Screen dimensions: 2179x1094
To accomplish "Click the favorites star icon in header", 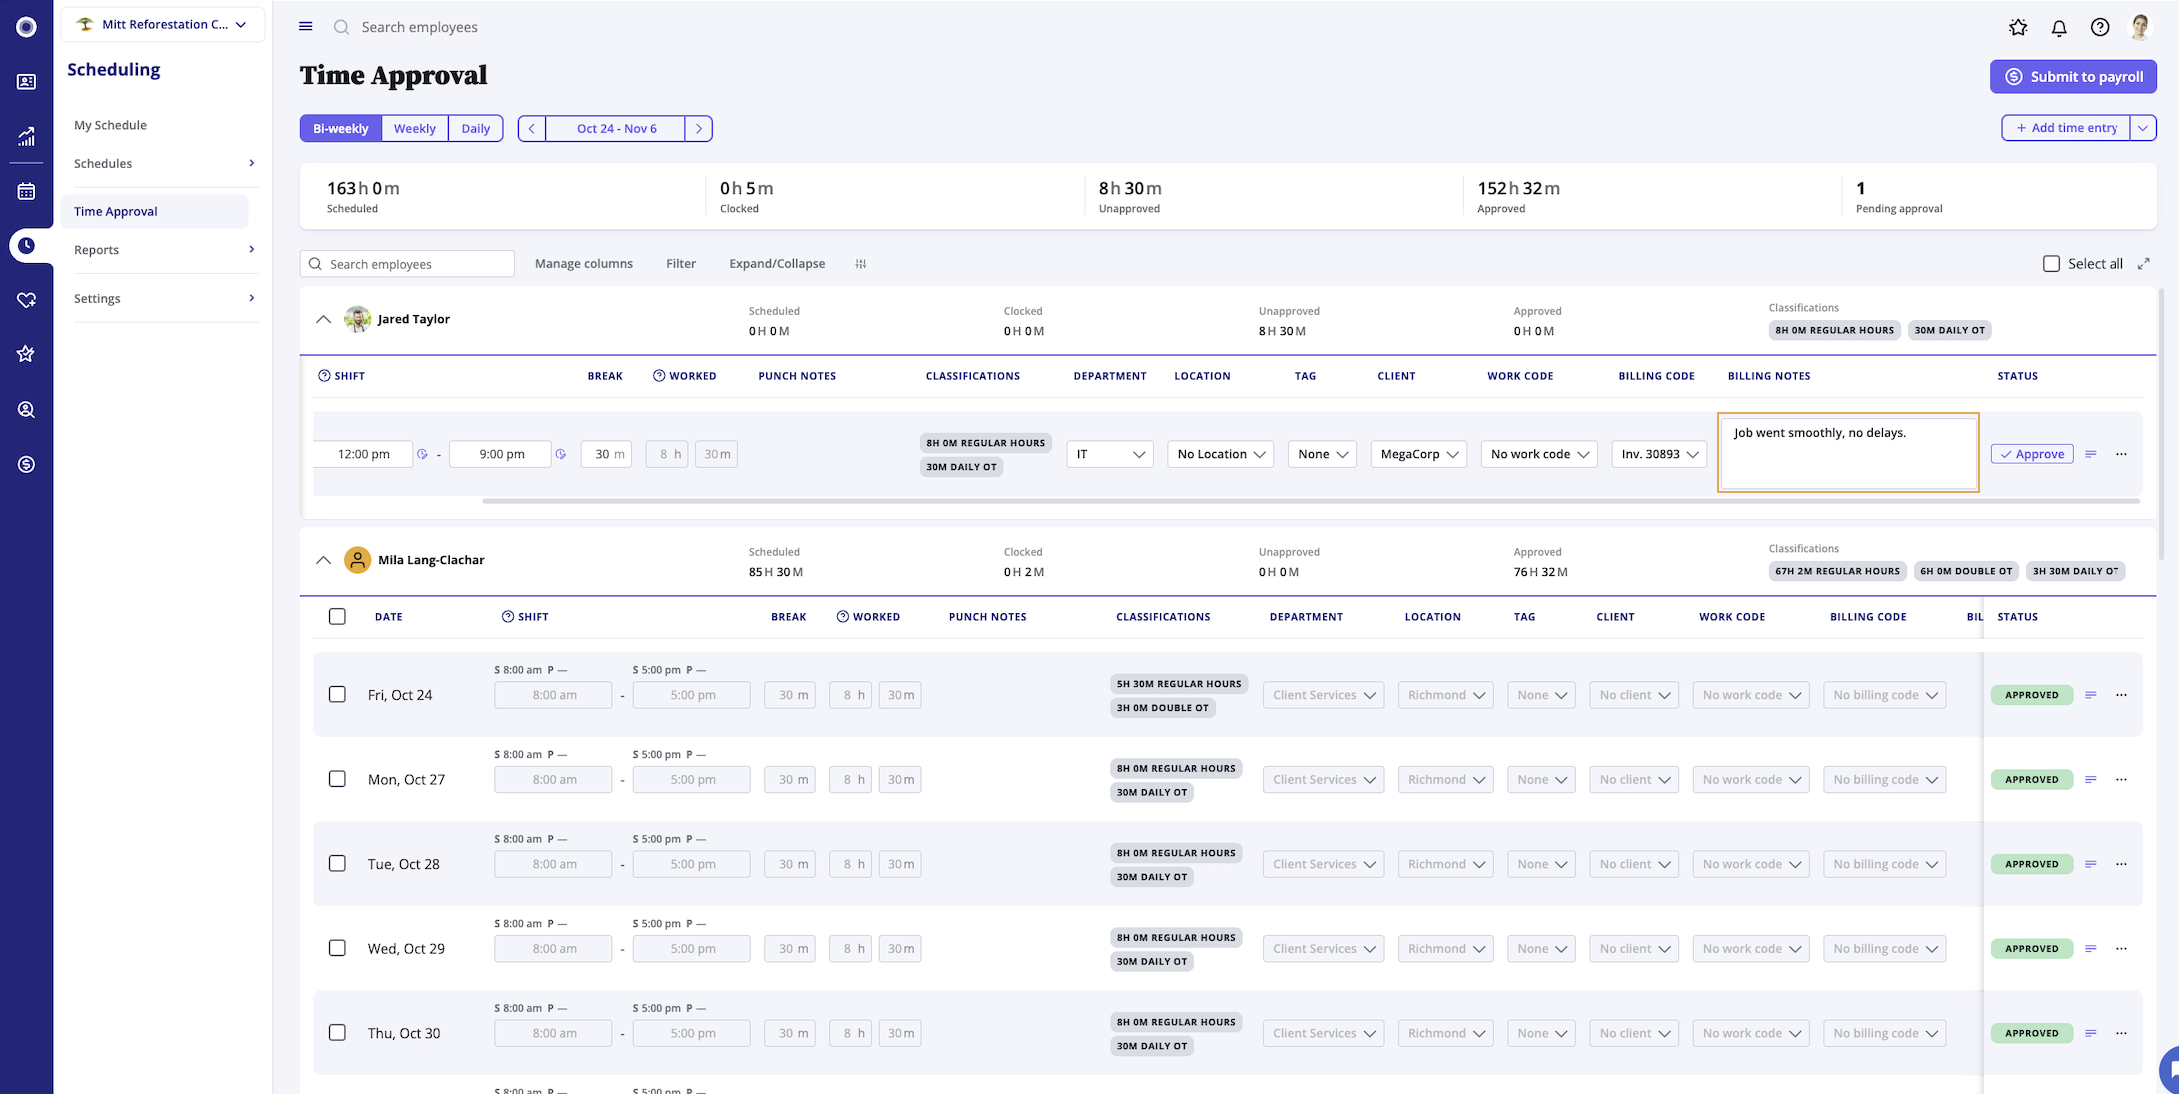I will (2018, 28).
